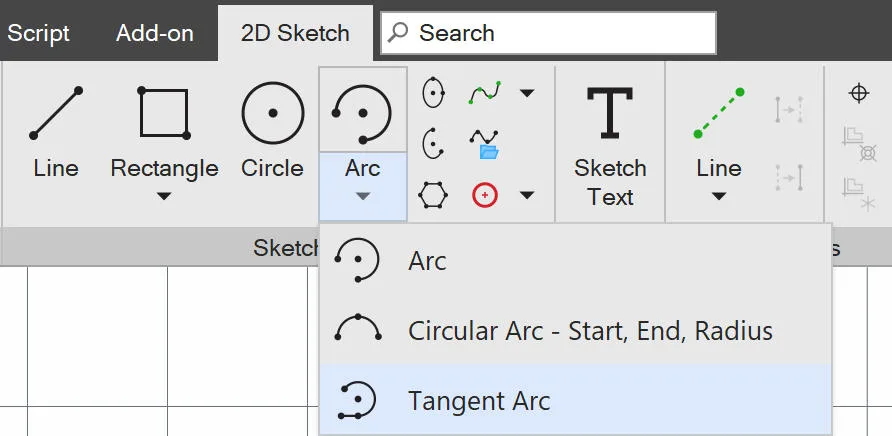Select the Polygon hexagon tool icon
Screen dimensions: 892x436
(x=433, y=195)
